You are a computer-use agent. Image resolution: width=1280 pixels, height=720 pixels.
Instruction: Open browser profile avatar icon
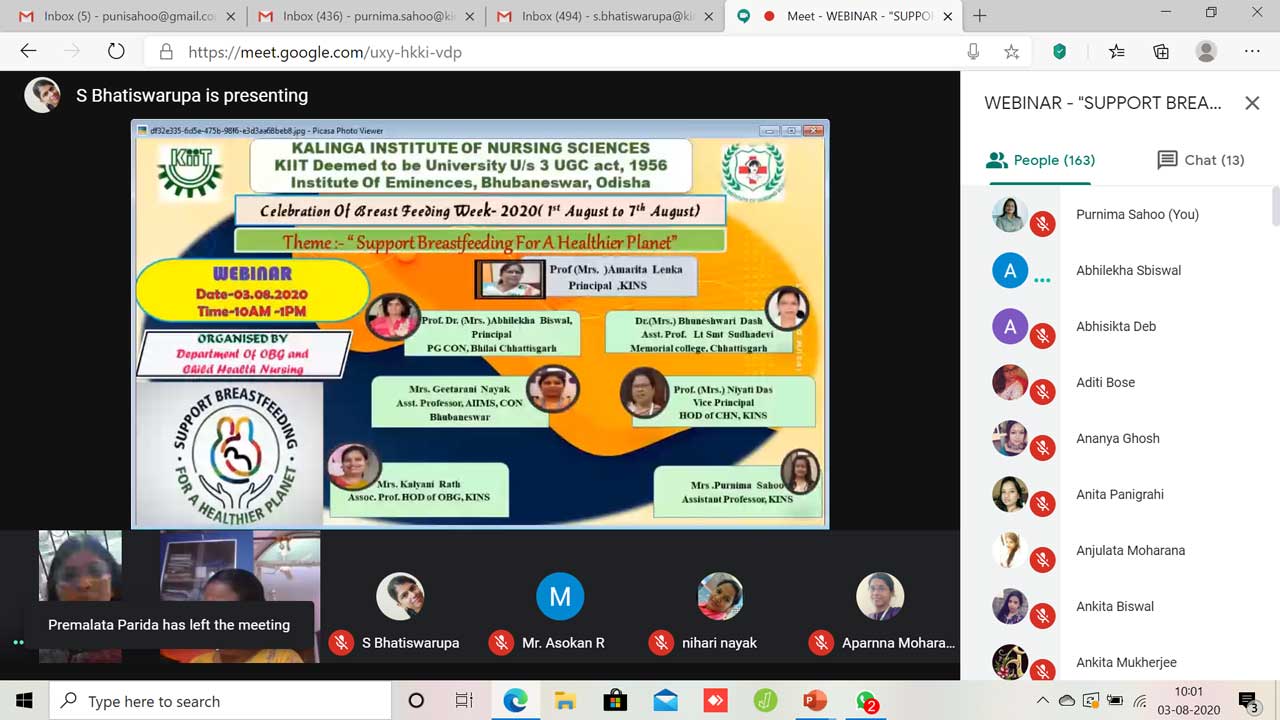1206,52
